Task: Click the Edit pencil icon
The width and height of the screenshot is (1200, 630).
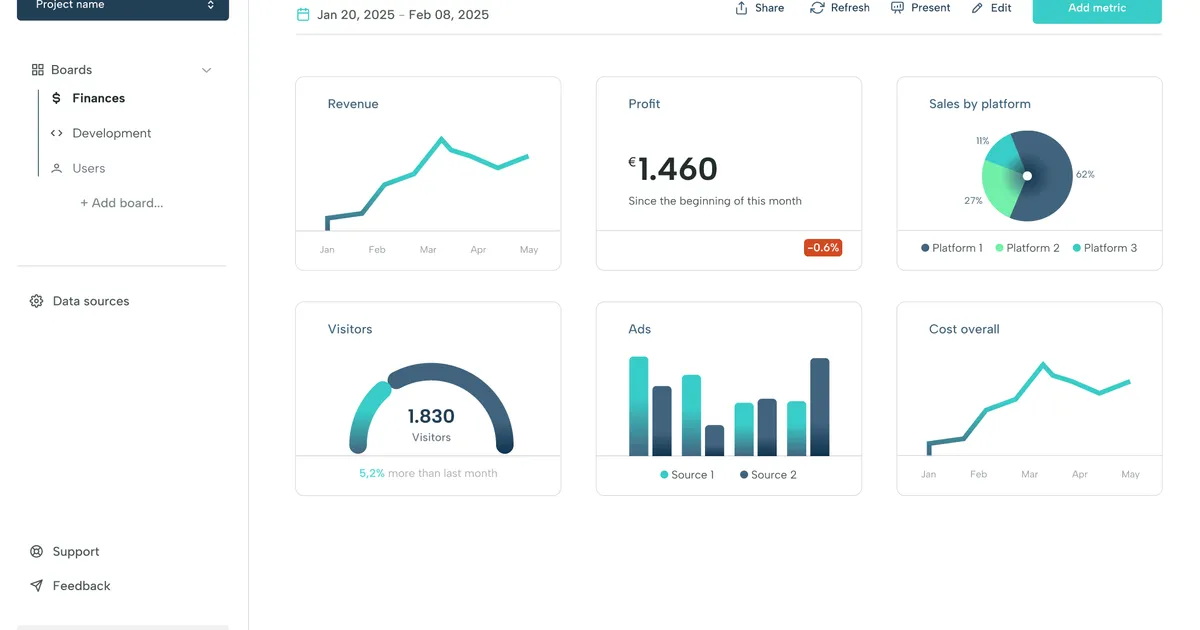Action: (977, 8)
